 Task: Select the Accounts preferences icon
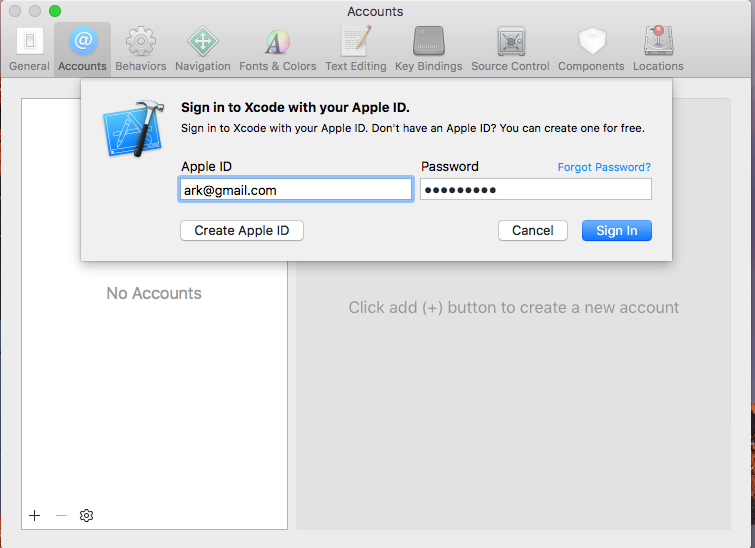82,50
